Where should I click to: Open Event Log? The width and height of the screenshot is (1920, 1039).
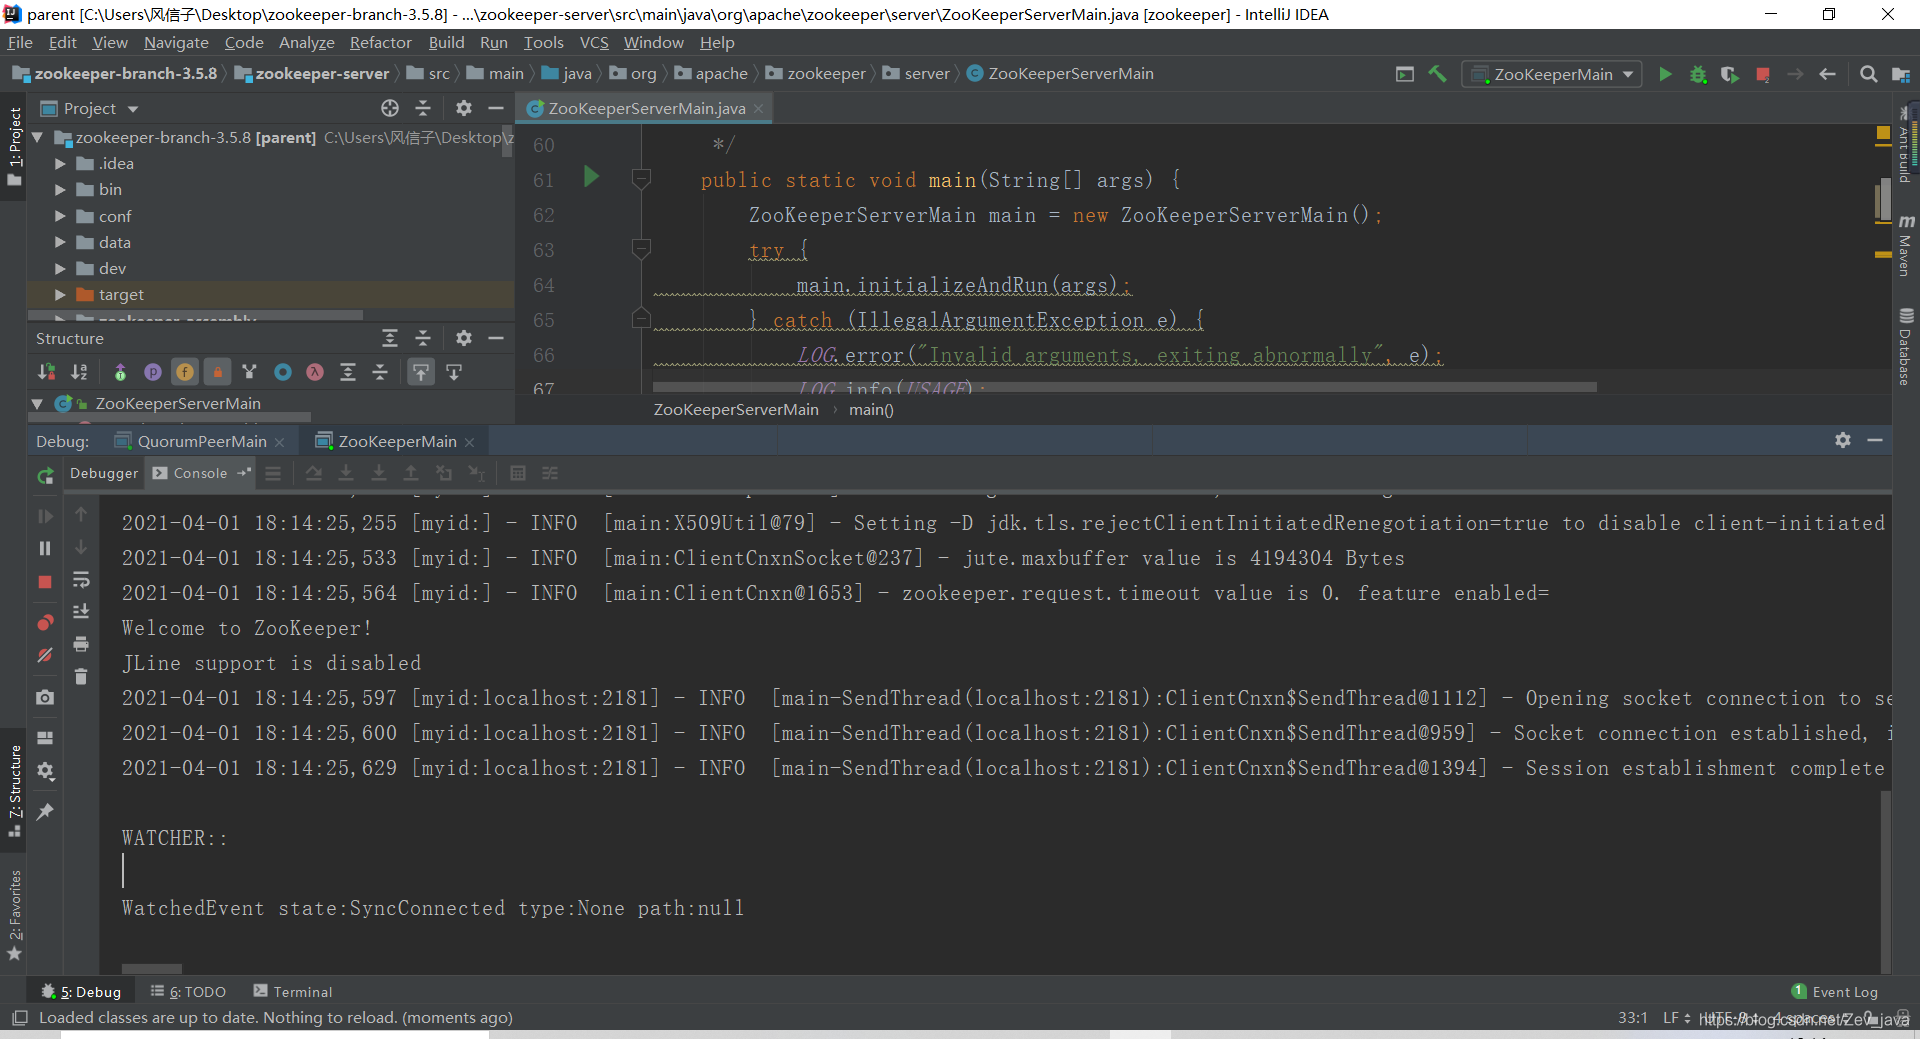click(x=1835, y=991)
